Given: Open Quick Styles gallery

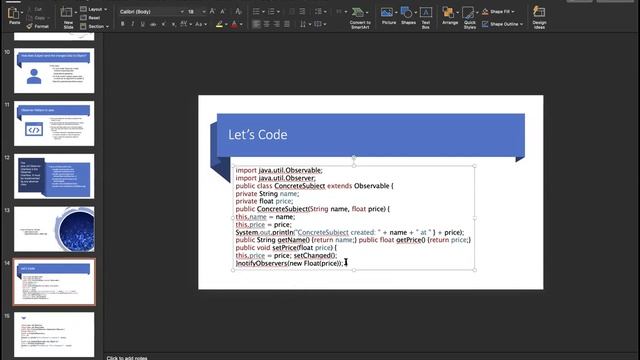Looking at the screenshot, I should (469, 18).
